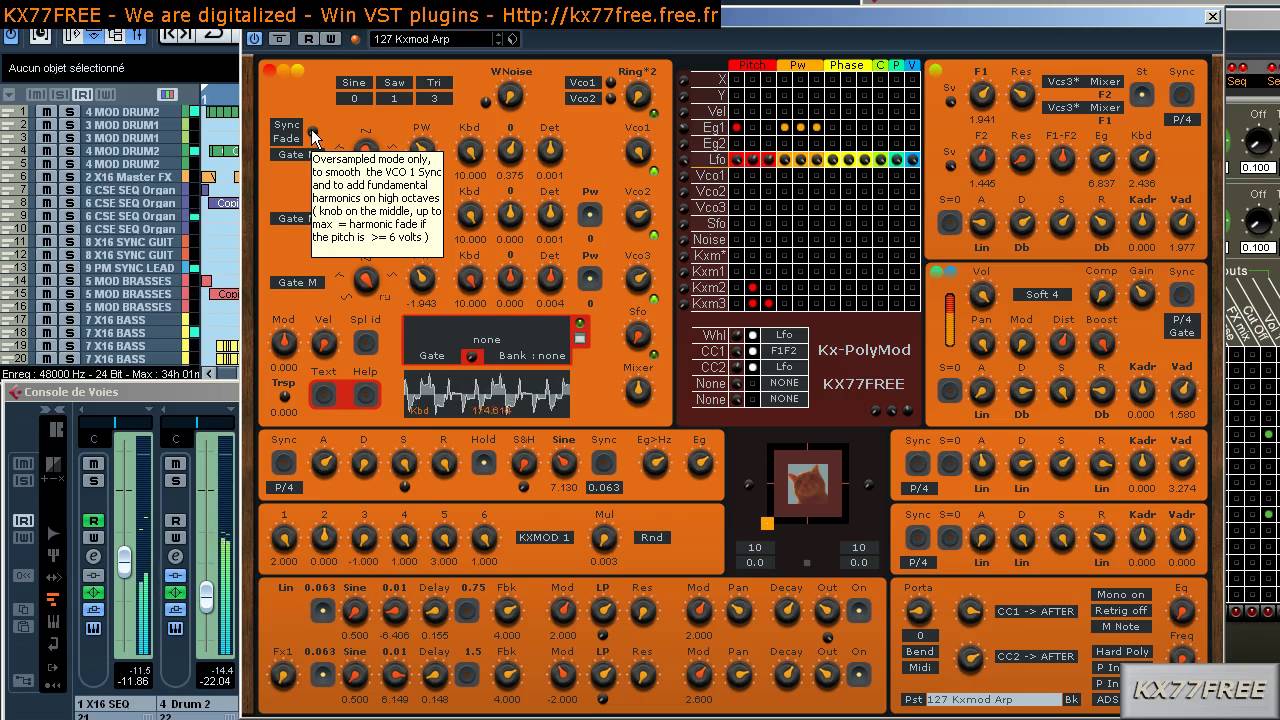The height and width of the screenshot is (720, 1280).
Task: Open the CC1 destination F1F2 selector
Action: [x=784, y=351]
